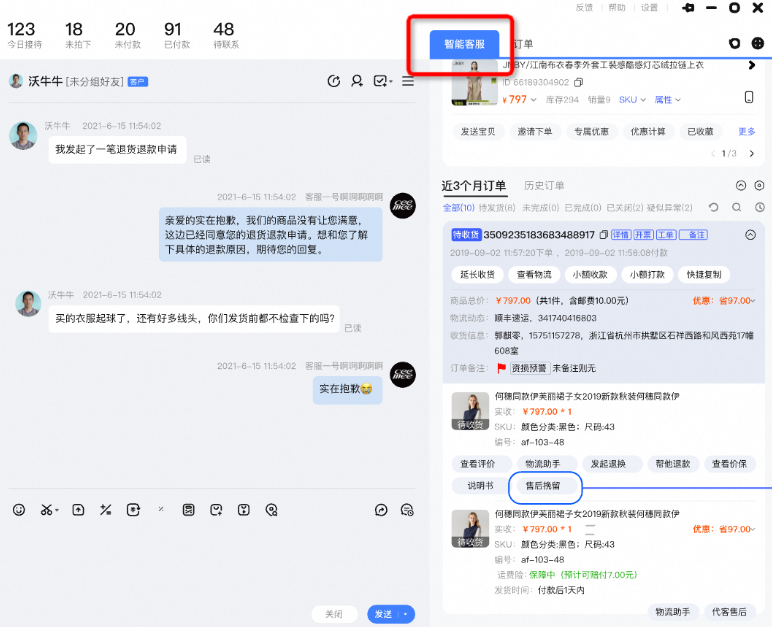The image size is (772, 627).
Task: Click 设置 in top bar
Action: 649,7
